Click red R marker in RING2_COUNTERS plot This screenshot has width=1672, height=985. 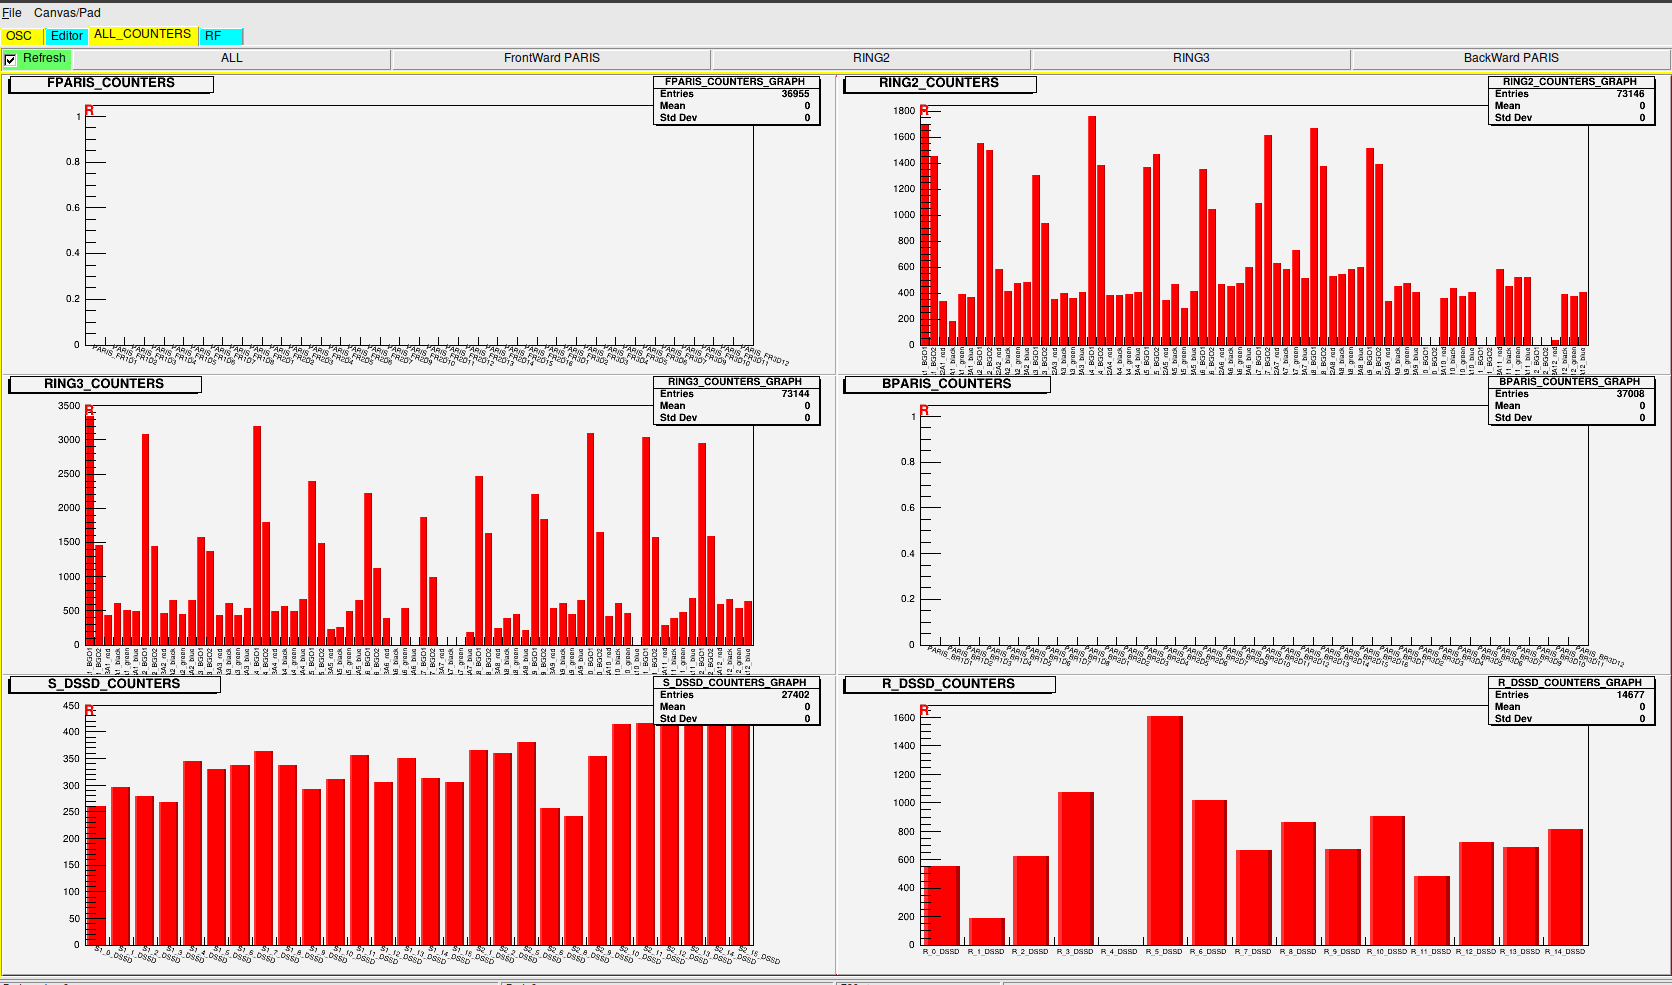[924, 110]
